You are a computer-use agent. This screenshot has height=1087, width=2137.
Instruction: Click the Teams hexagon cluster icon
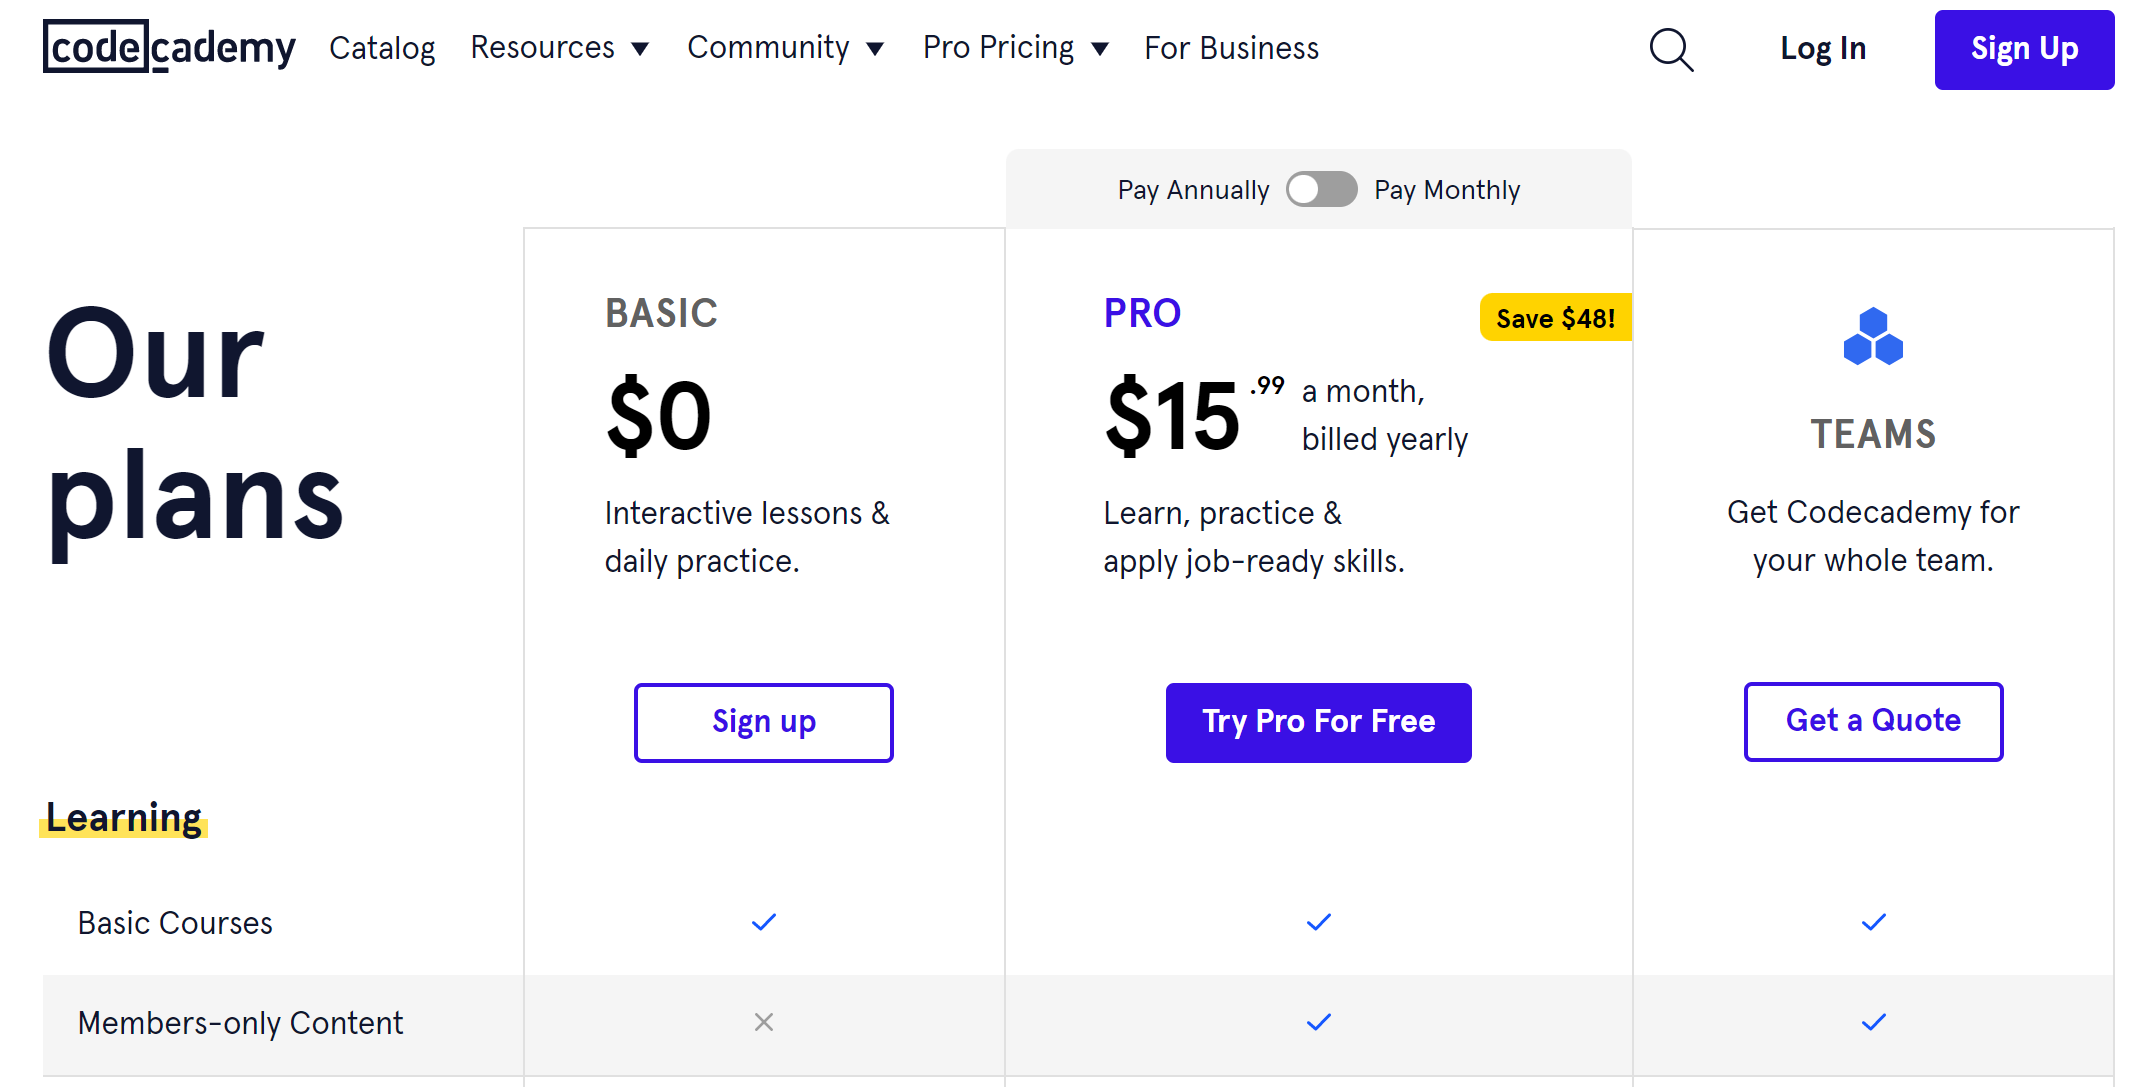(1873, 337)
